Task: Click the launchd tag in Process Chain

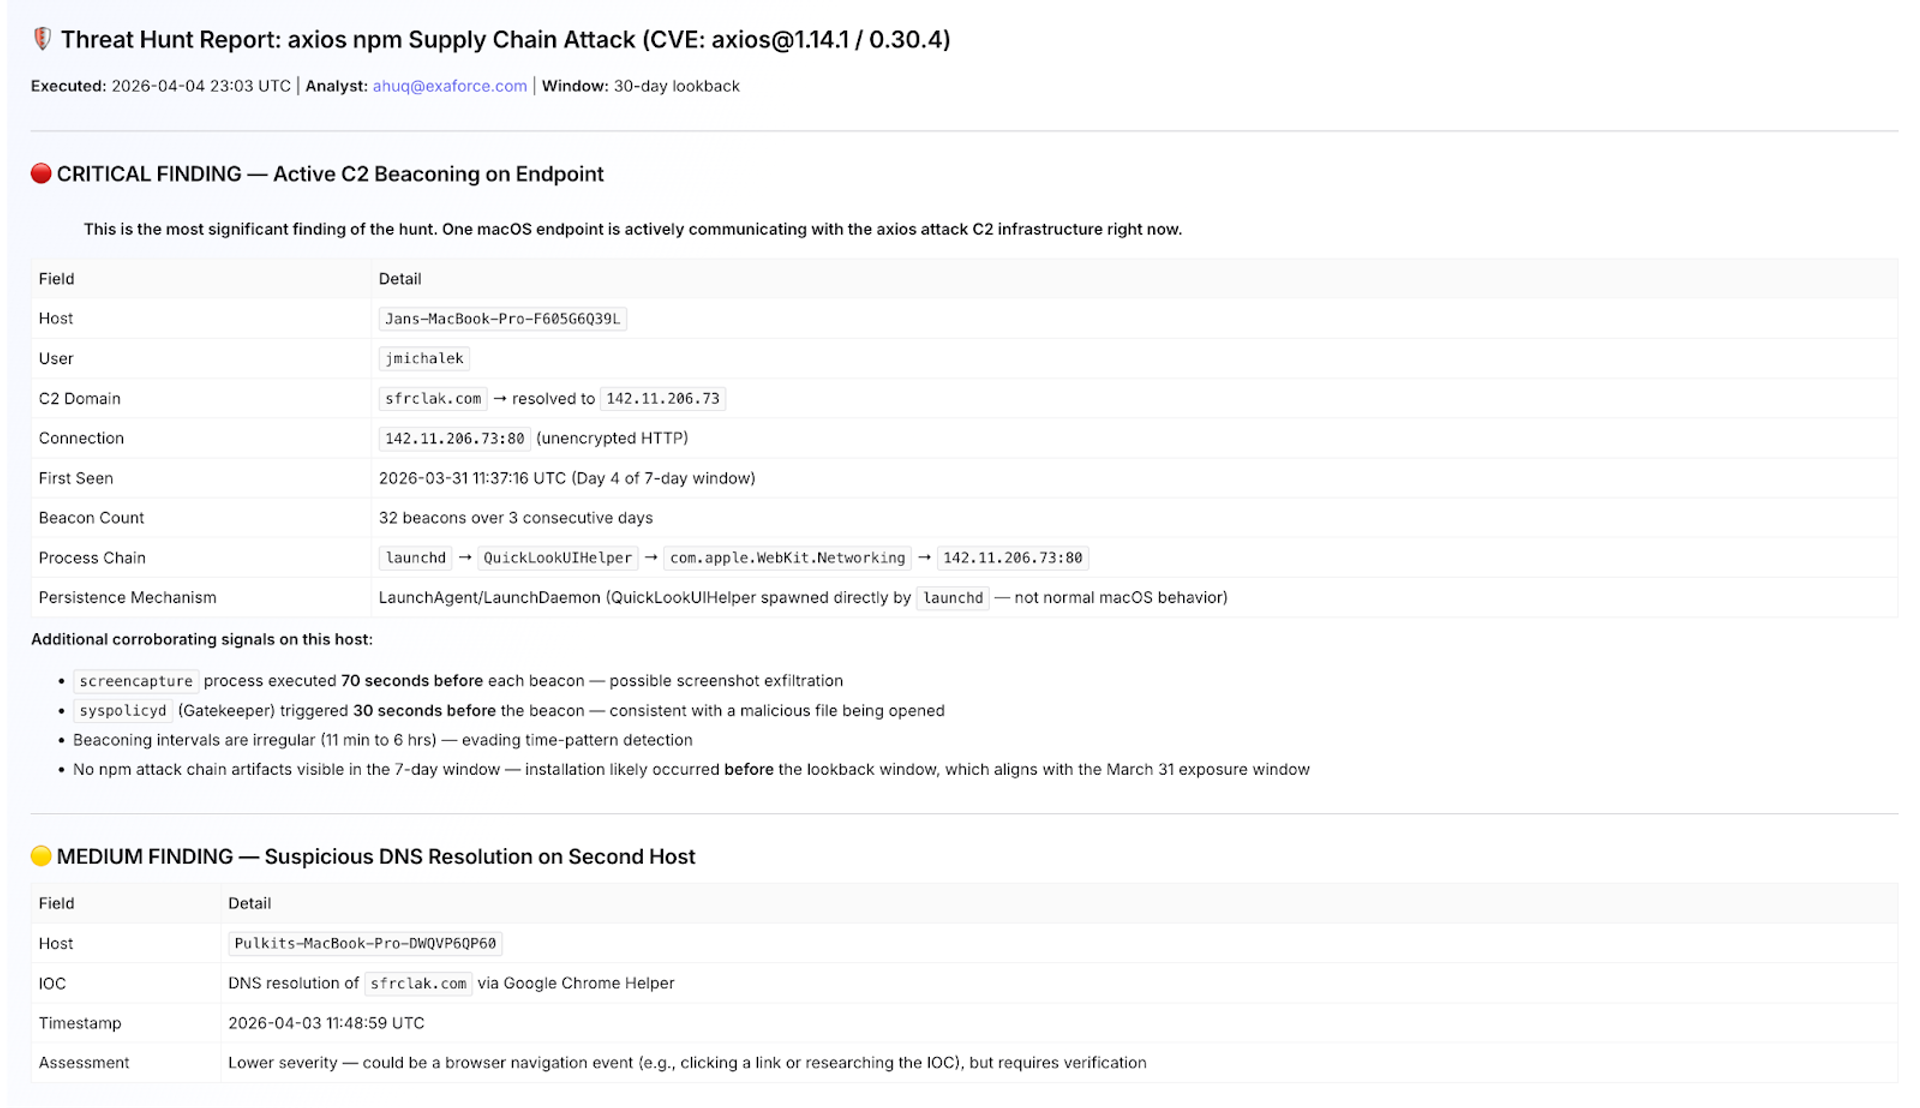Action: point(416,558)
